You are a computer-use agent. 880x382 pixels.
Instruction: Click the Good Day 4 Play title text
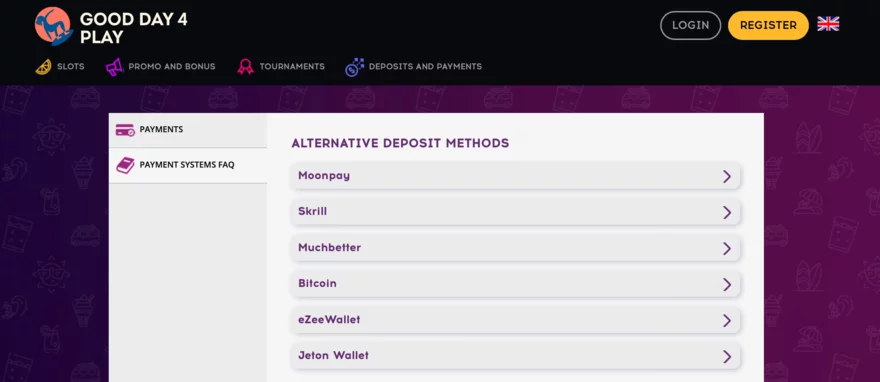pos(134,28)
